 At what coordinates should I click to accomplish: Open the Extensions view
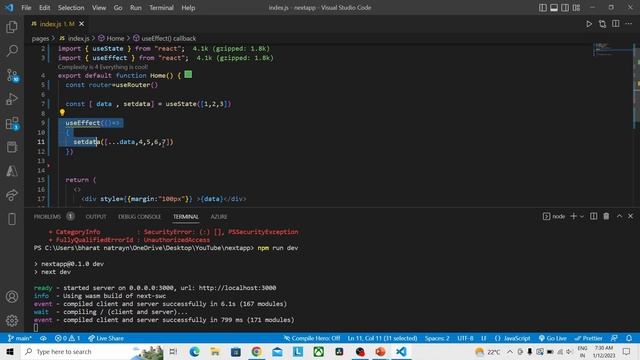coord(12,123)
